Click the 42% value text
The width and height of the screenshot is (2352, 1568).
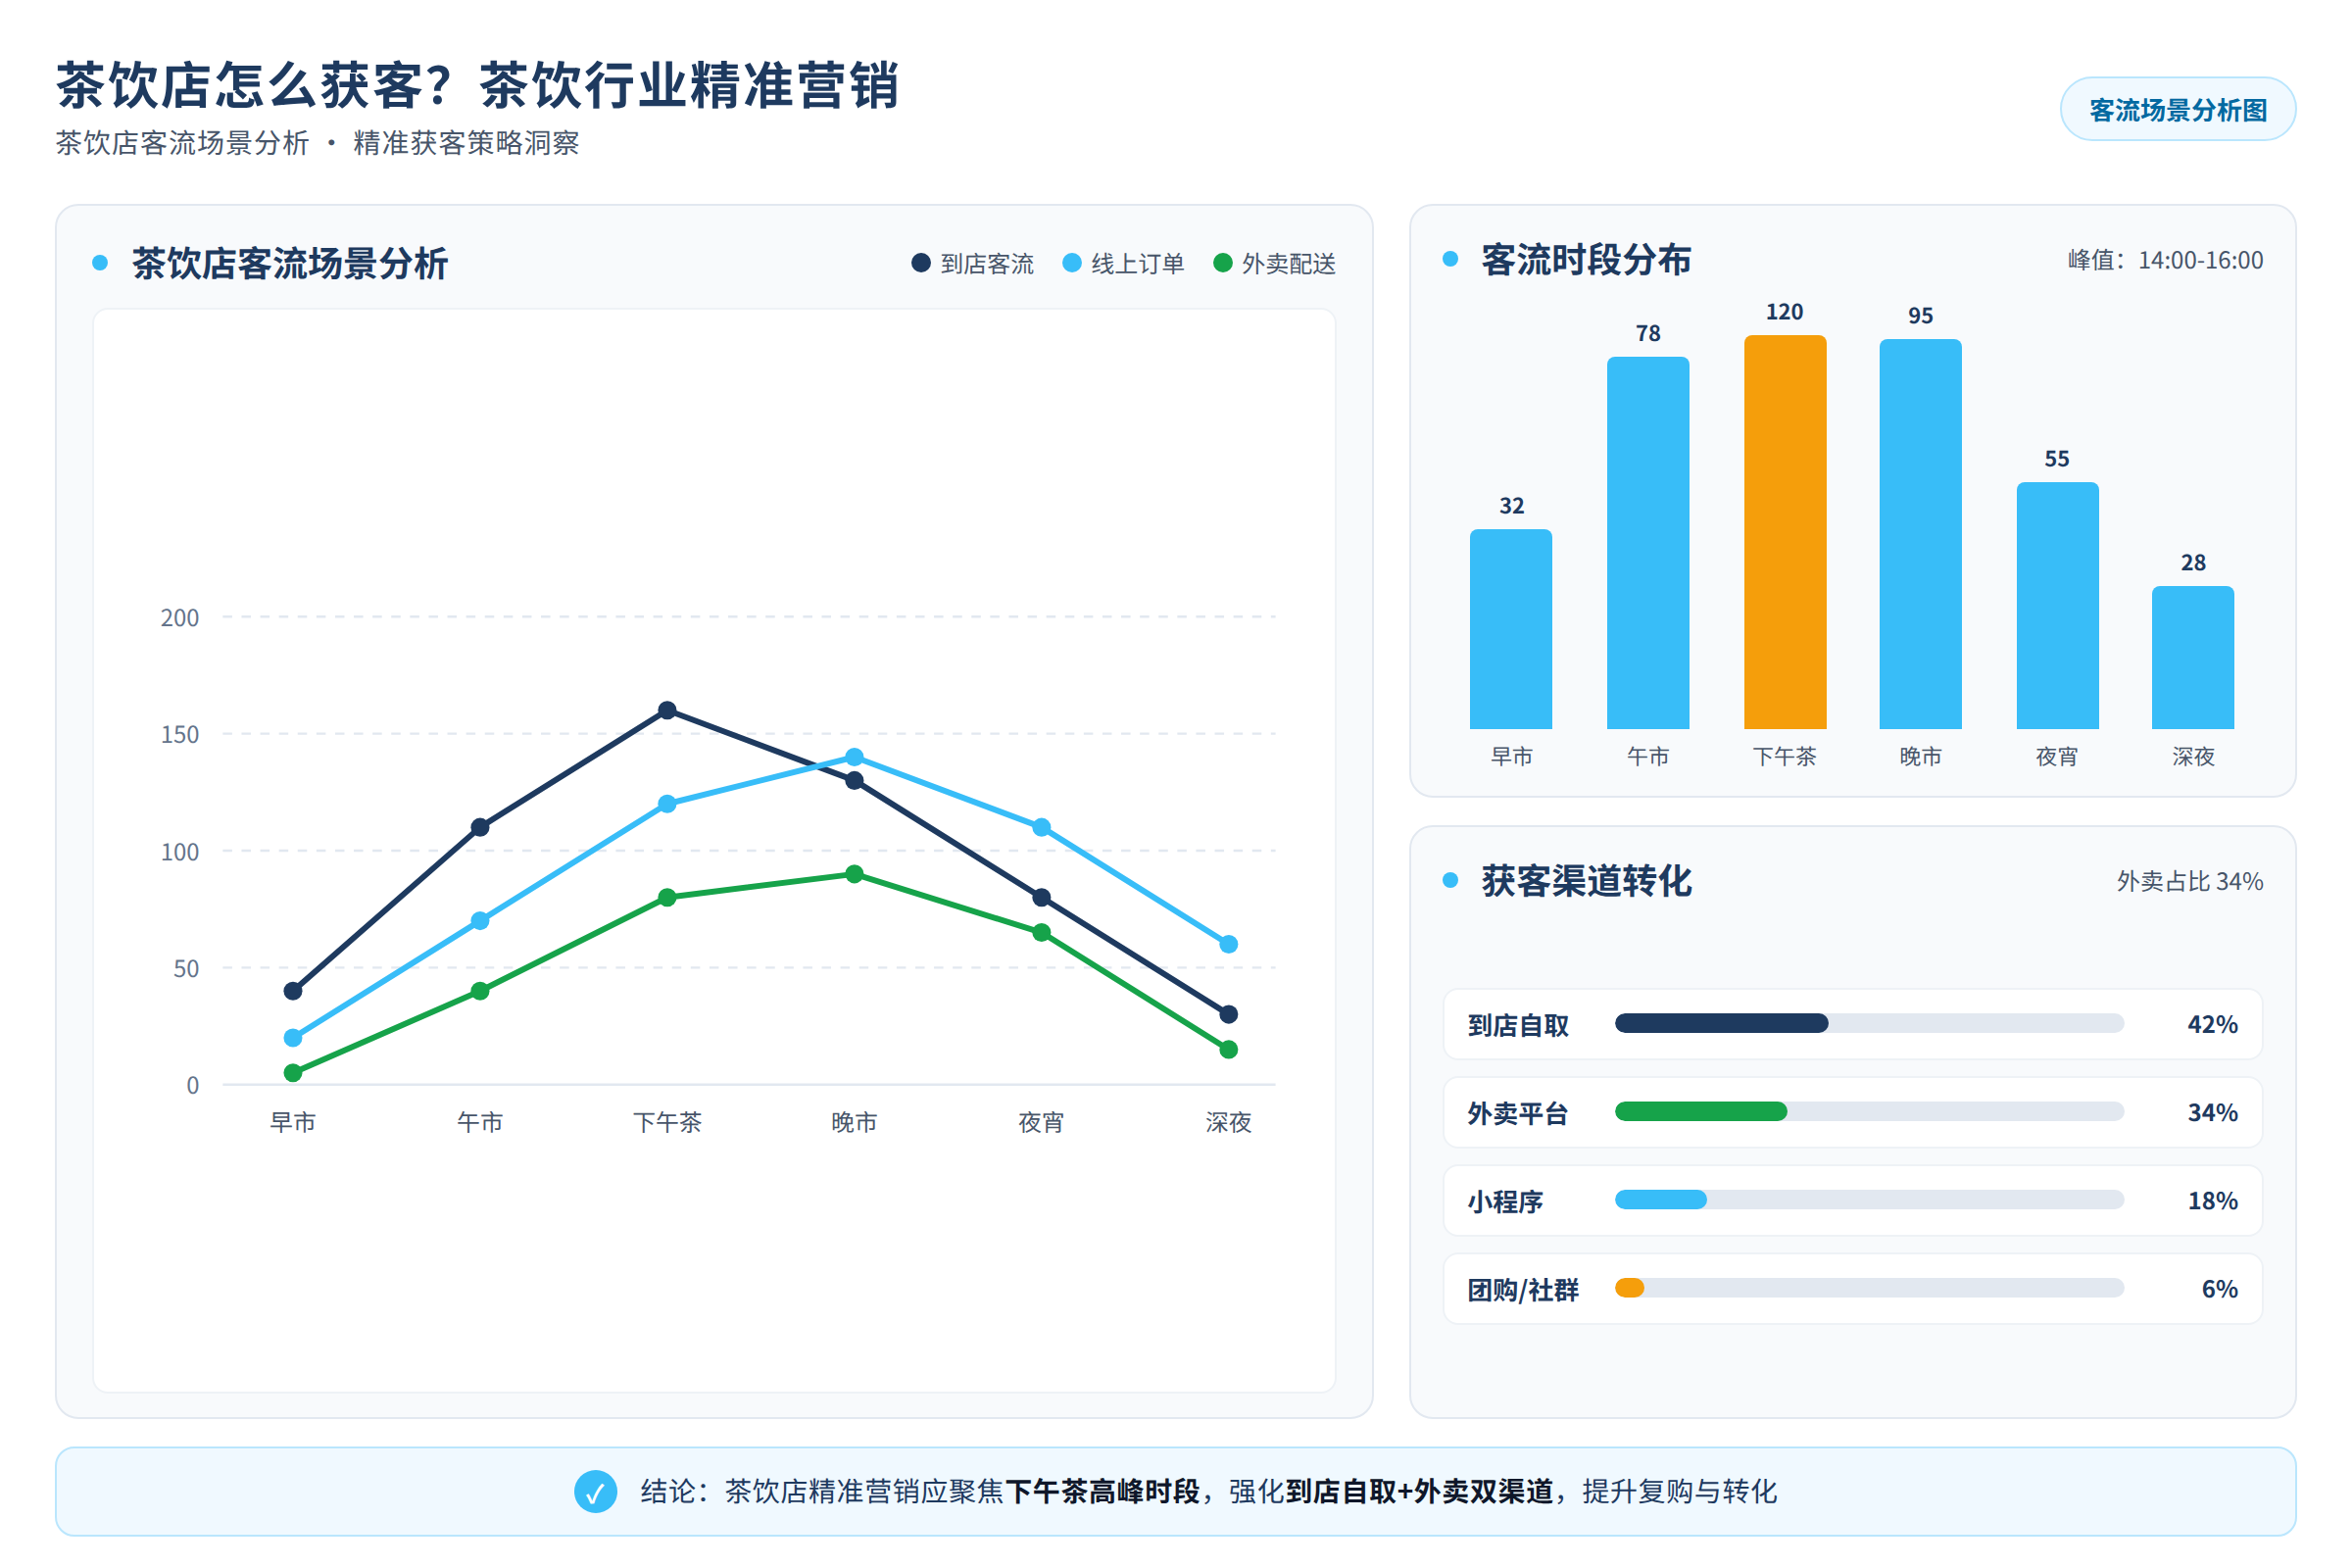coord(2212,1024)
